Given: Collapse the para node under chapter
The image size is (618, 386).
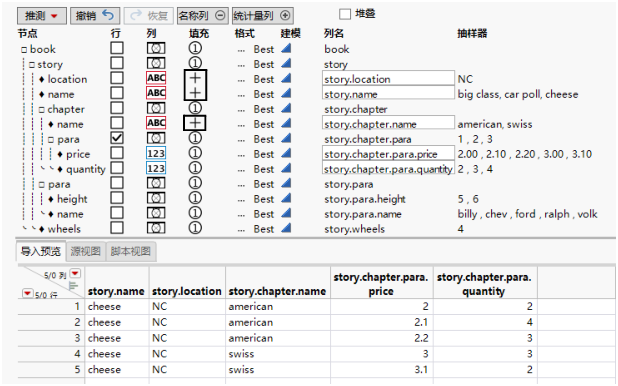Looking at the screenshot, I should (x=51, y=140).
